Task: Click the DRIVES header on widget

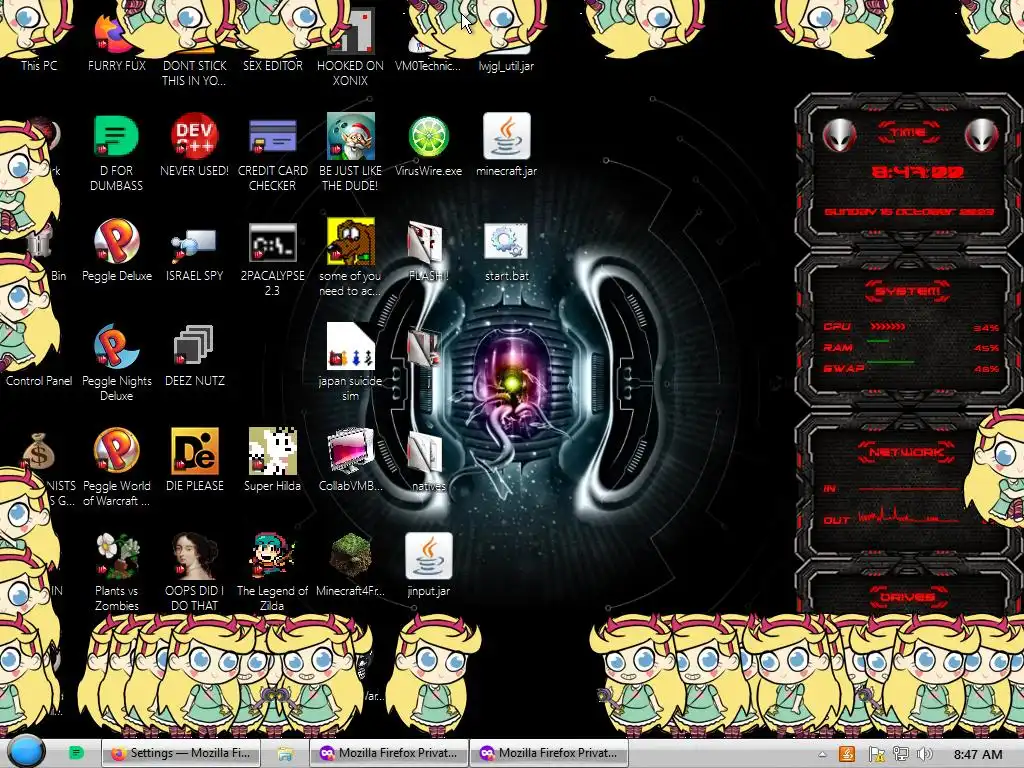Action: click(x=907, y=597)
